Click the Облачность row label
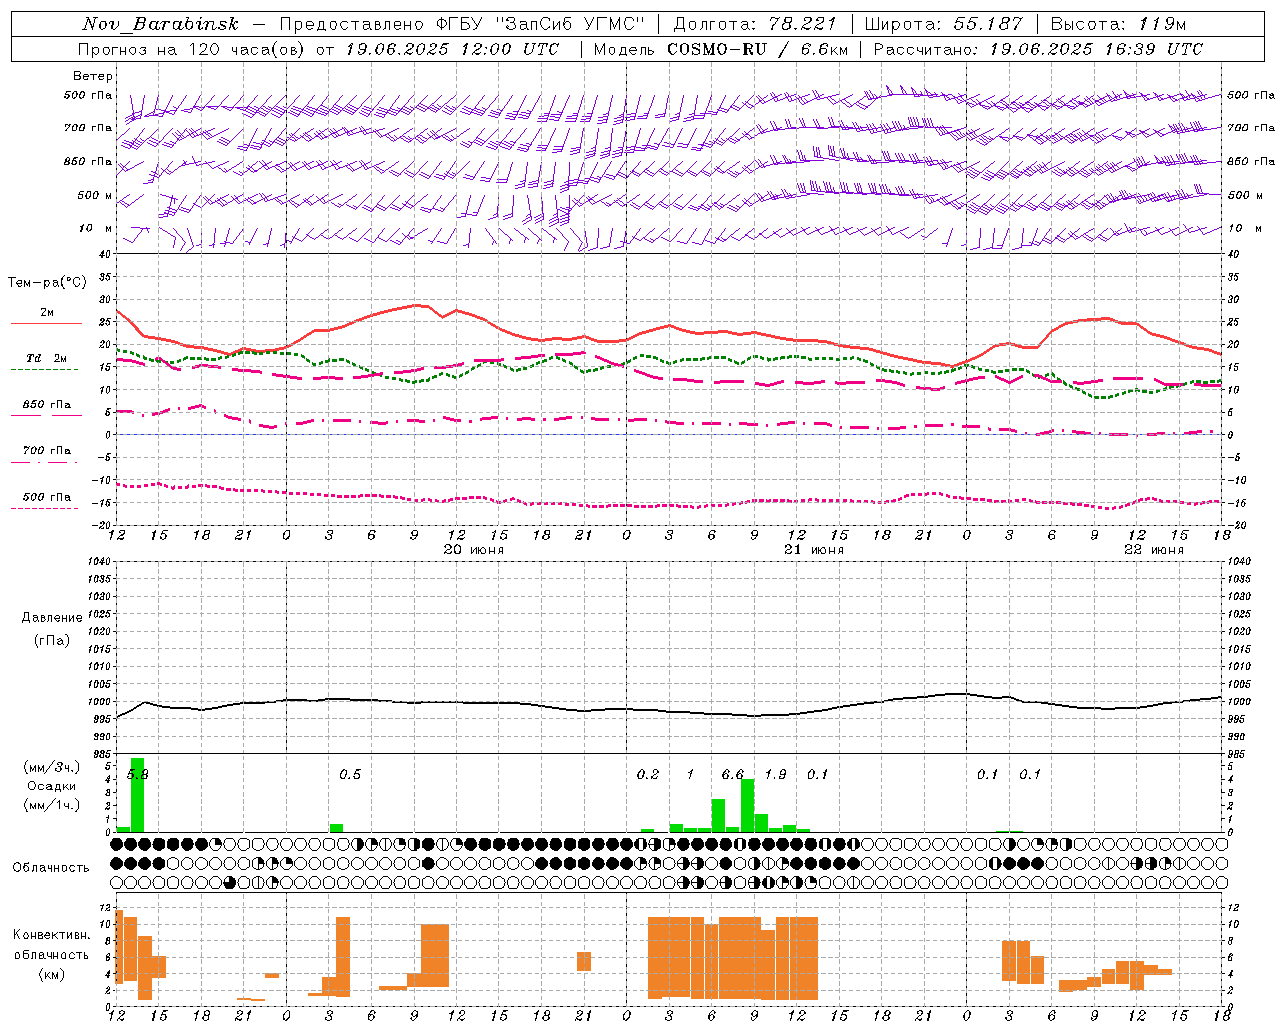This screenshot has width=1280, height=1024. [51, 867]
